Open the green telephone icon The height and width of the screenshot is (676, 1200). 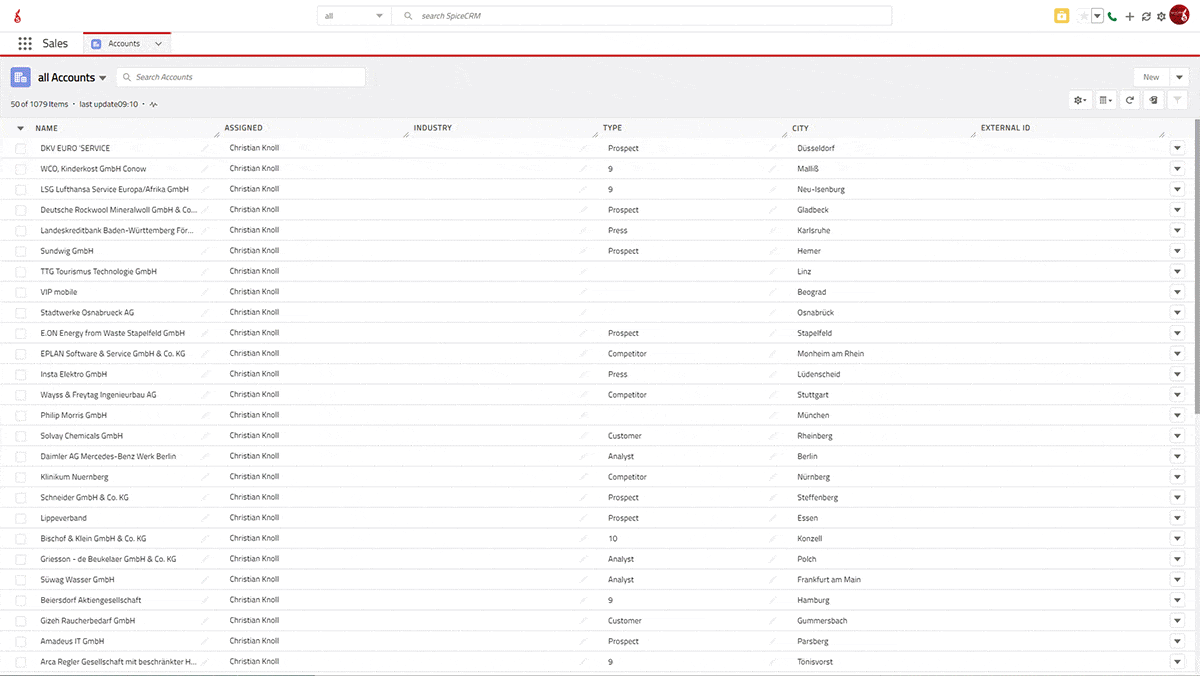coord(1113,16)
